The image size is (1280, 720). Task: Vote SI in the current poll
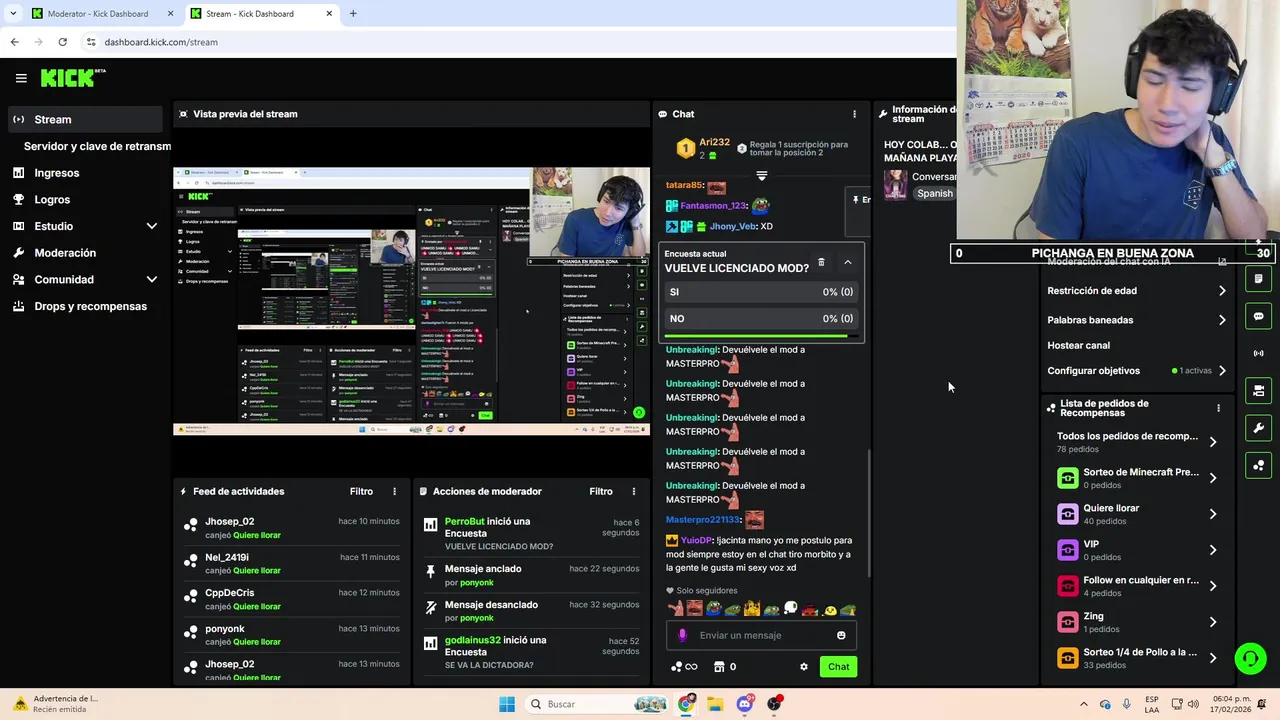(761, 292)
